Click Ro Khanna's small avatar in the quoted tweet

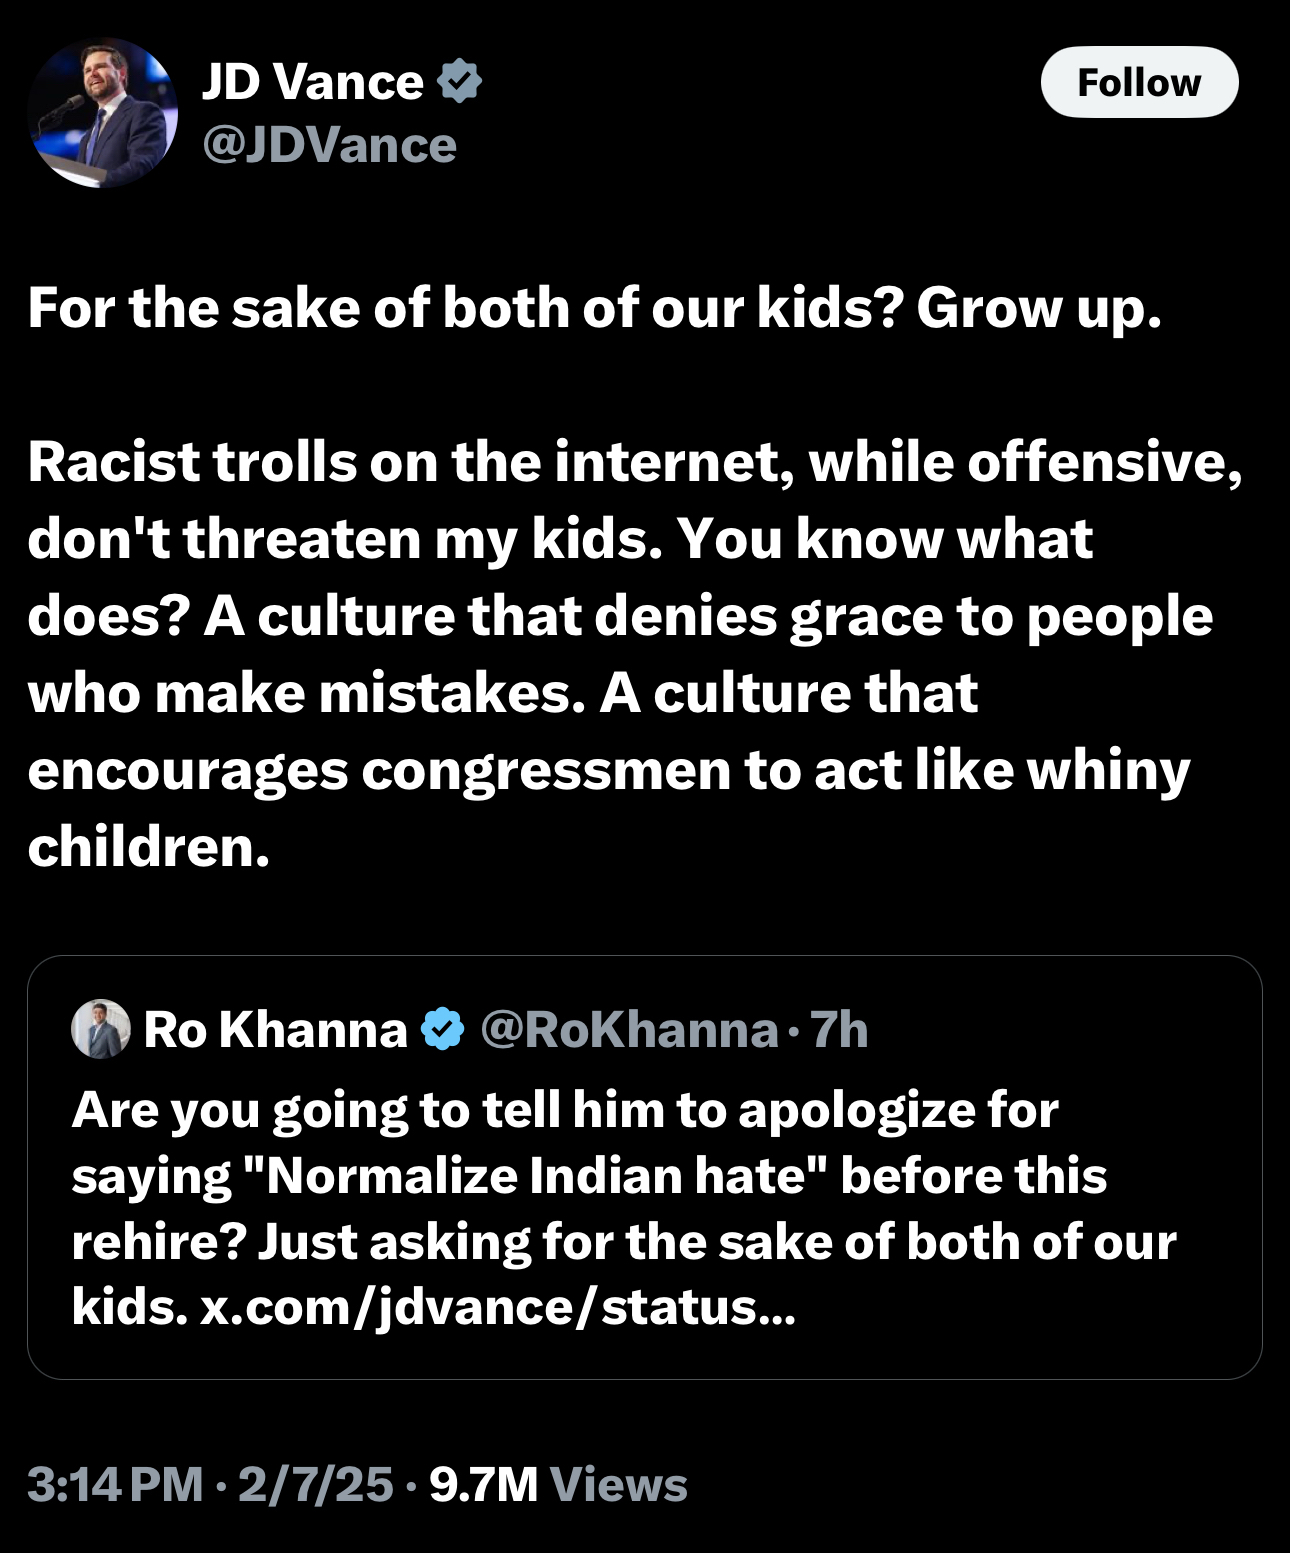(x=101, y=1028)
